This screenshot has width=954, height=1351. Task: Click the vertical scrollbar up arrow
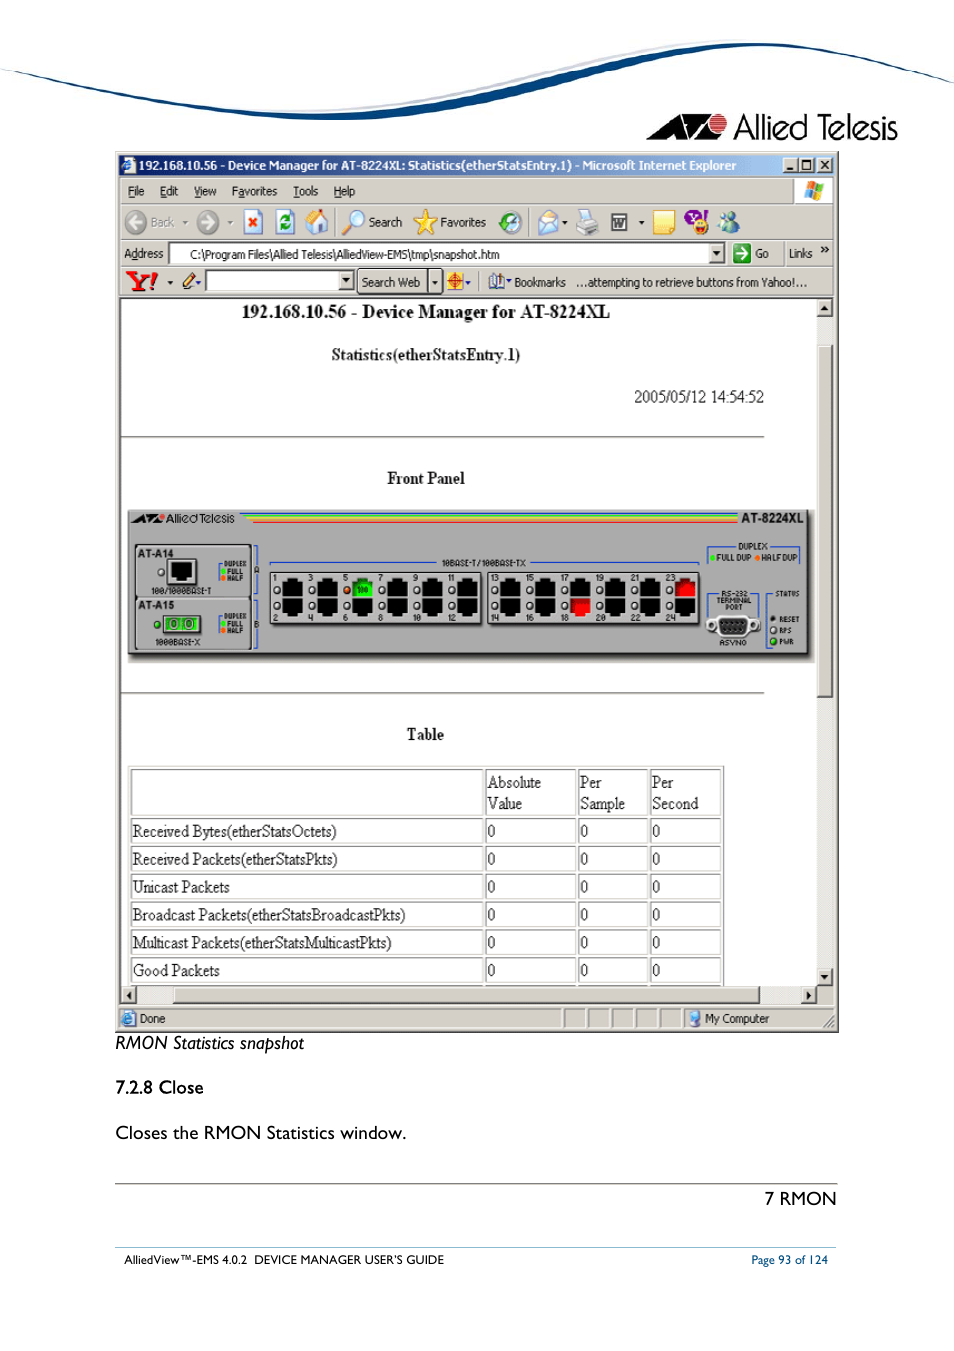(x=825, y=309)
